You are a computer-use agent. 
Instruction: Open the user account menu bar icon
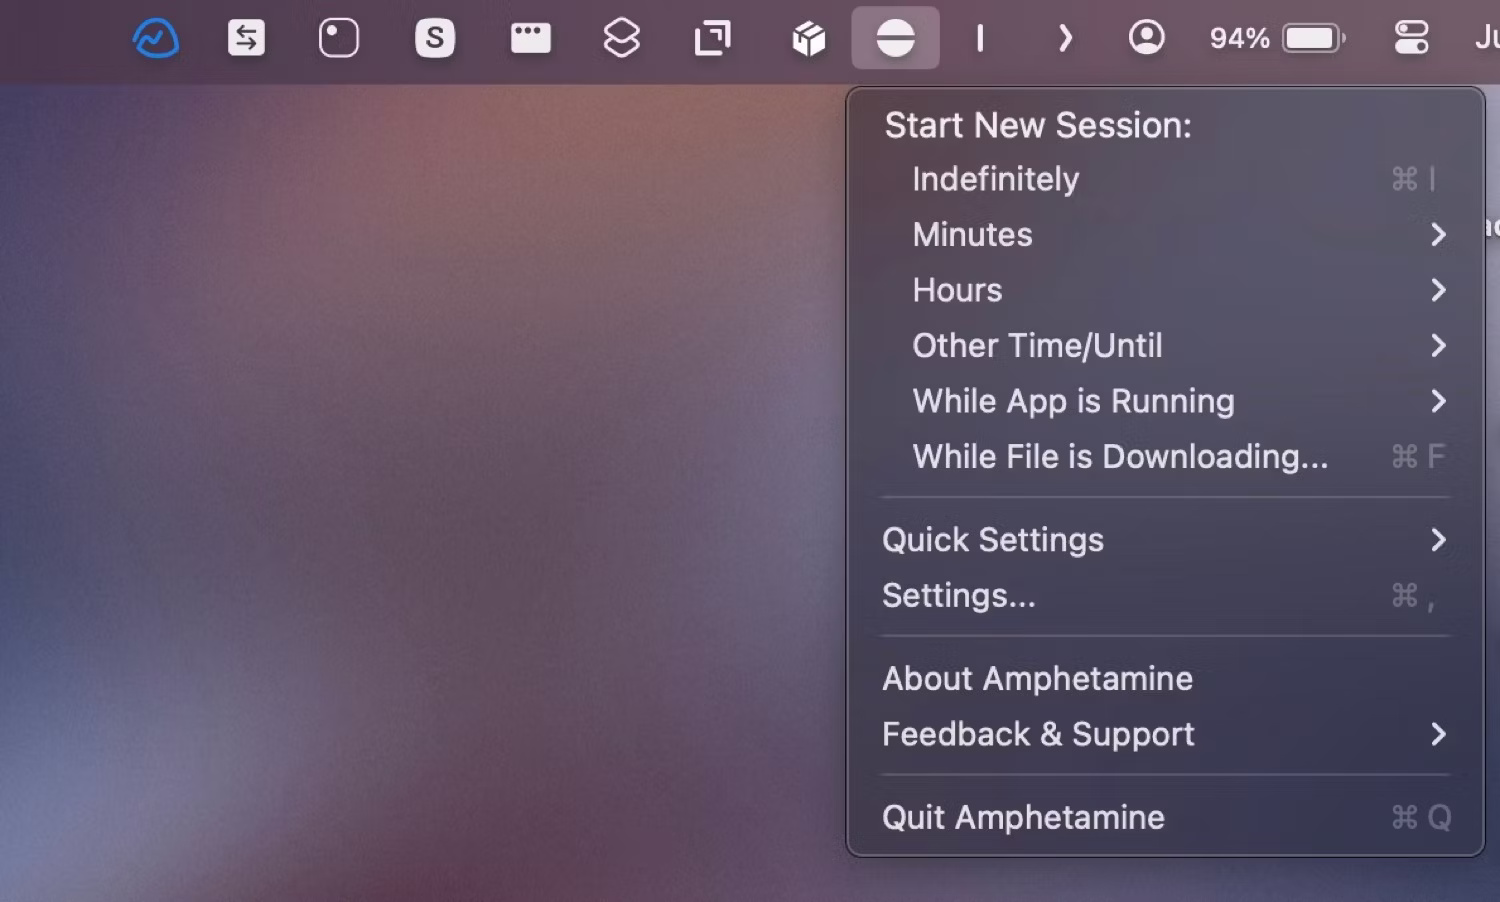tap(1147, 38)
